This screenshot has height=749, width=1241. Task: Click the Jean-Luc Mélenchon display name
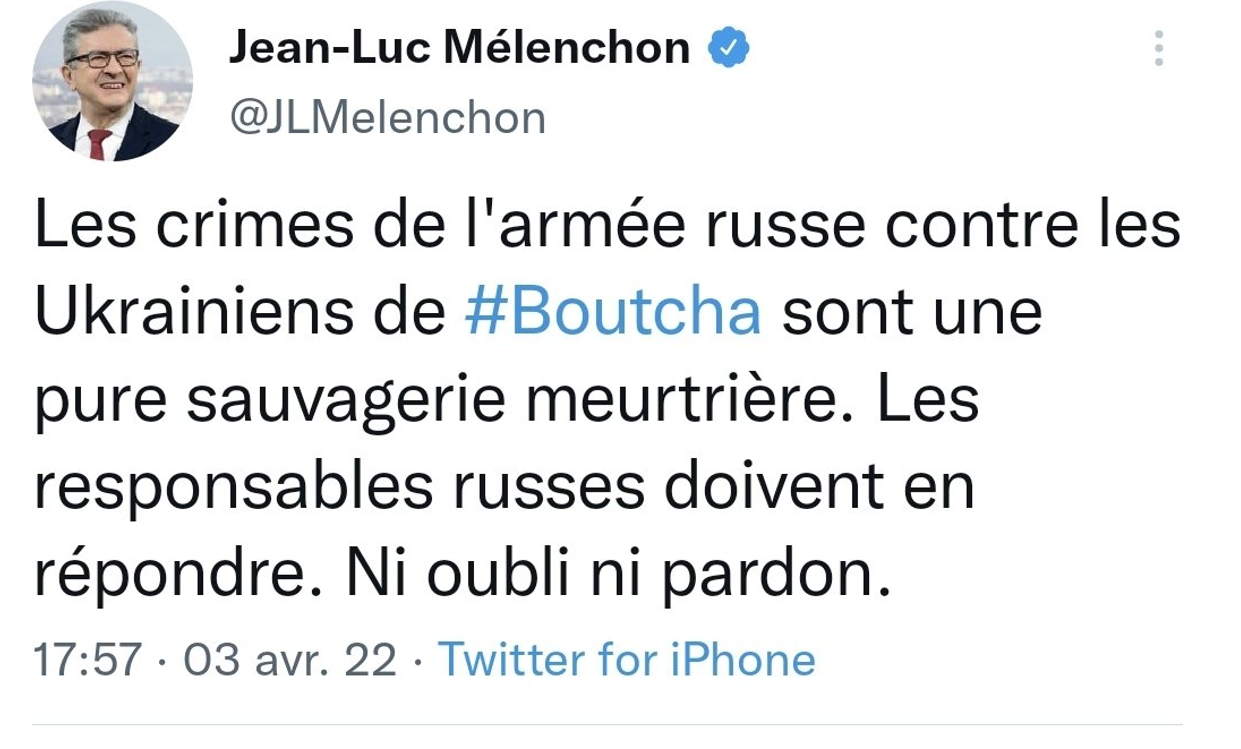click(459, 47)
